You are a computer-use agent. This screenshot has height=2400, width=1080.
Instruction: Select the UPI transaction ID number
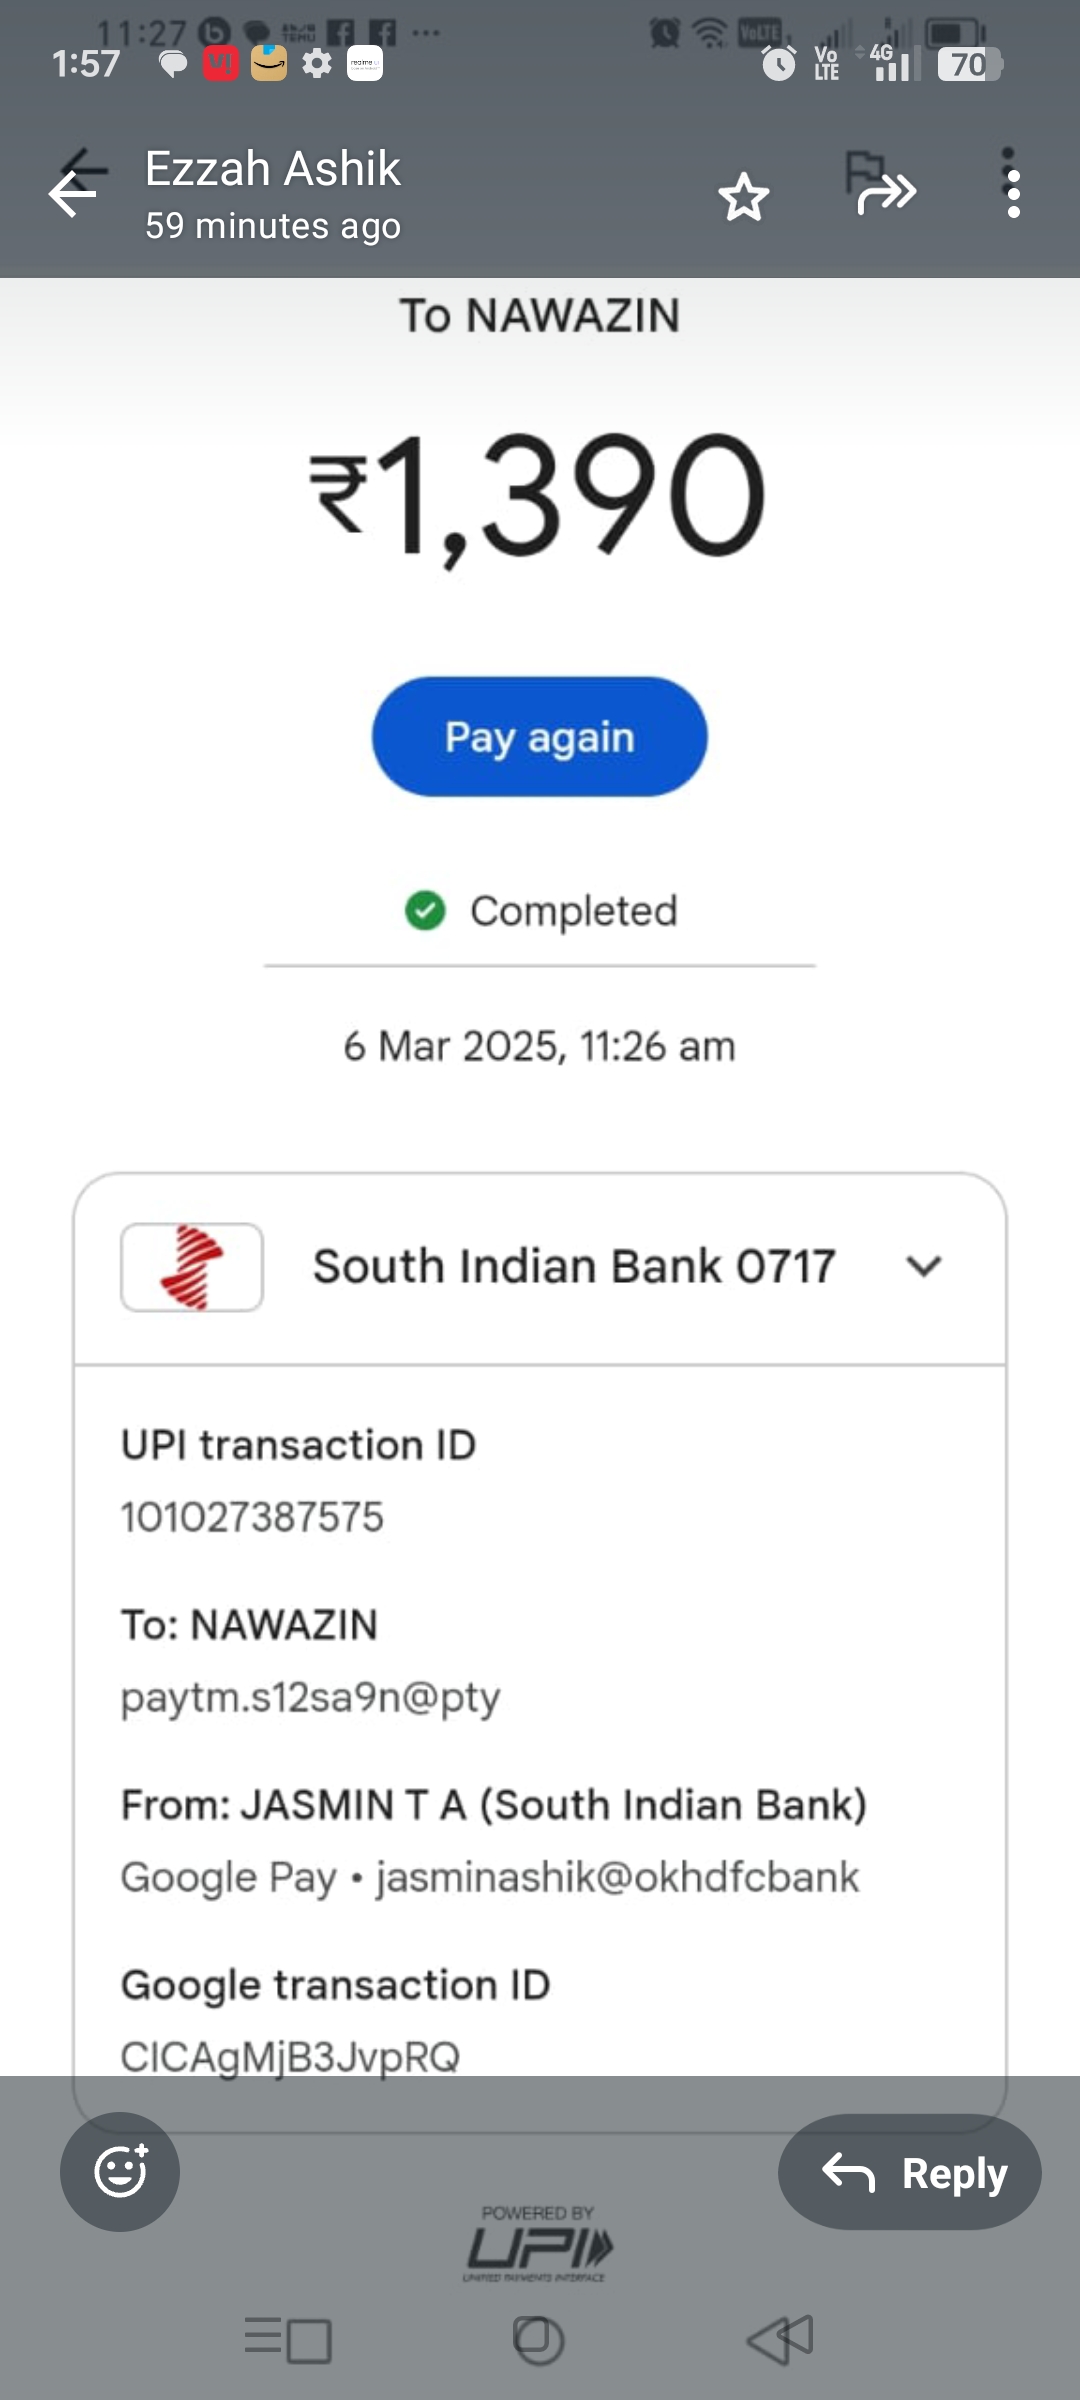(x=252, y=1517)
